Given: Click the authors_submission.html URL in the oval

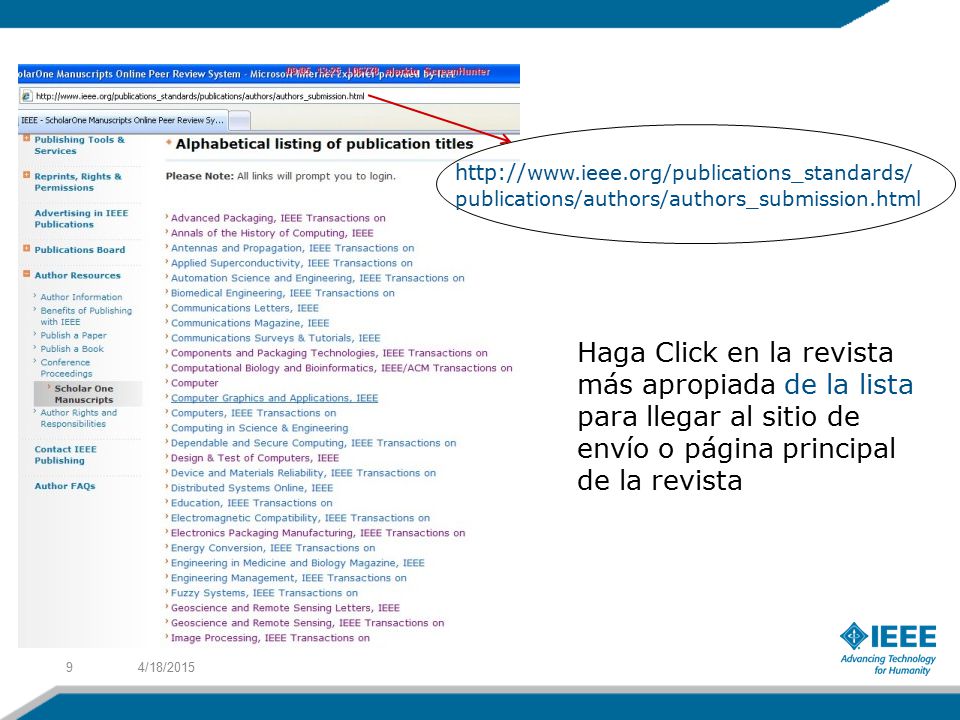Looking at the screenshot, I should click(x=688, y=186).
